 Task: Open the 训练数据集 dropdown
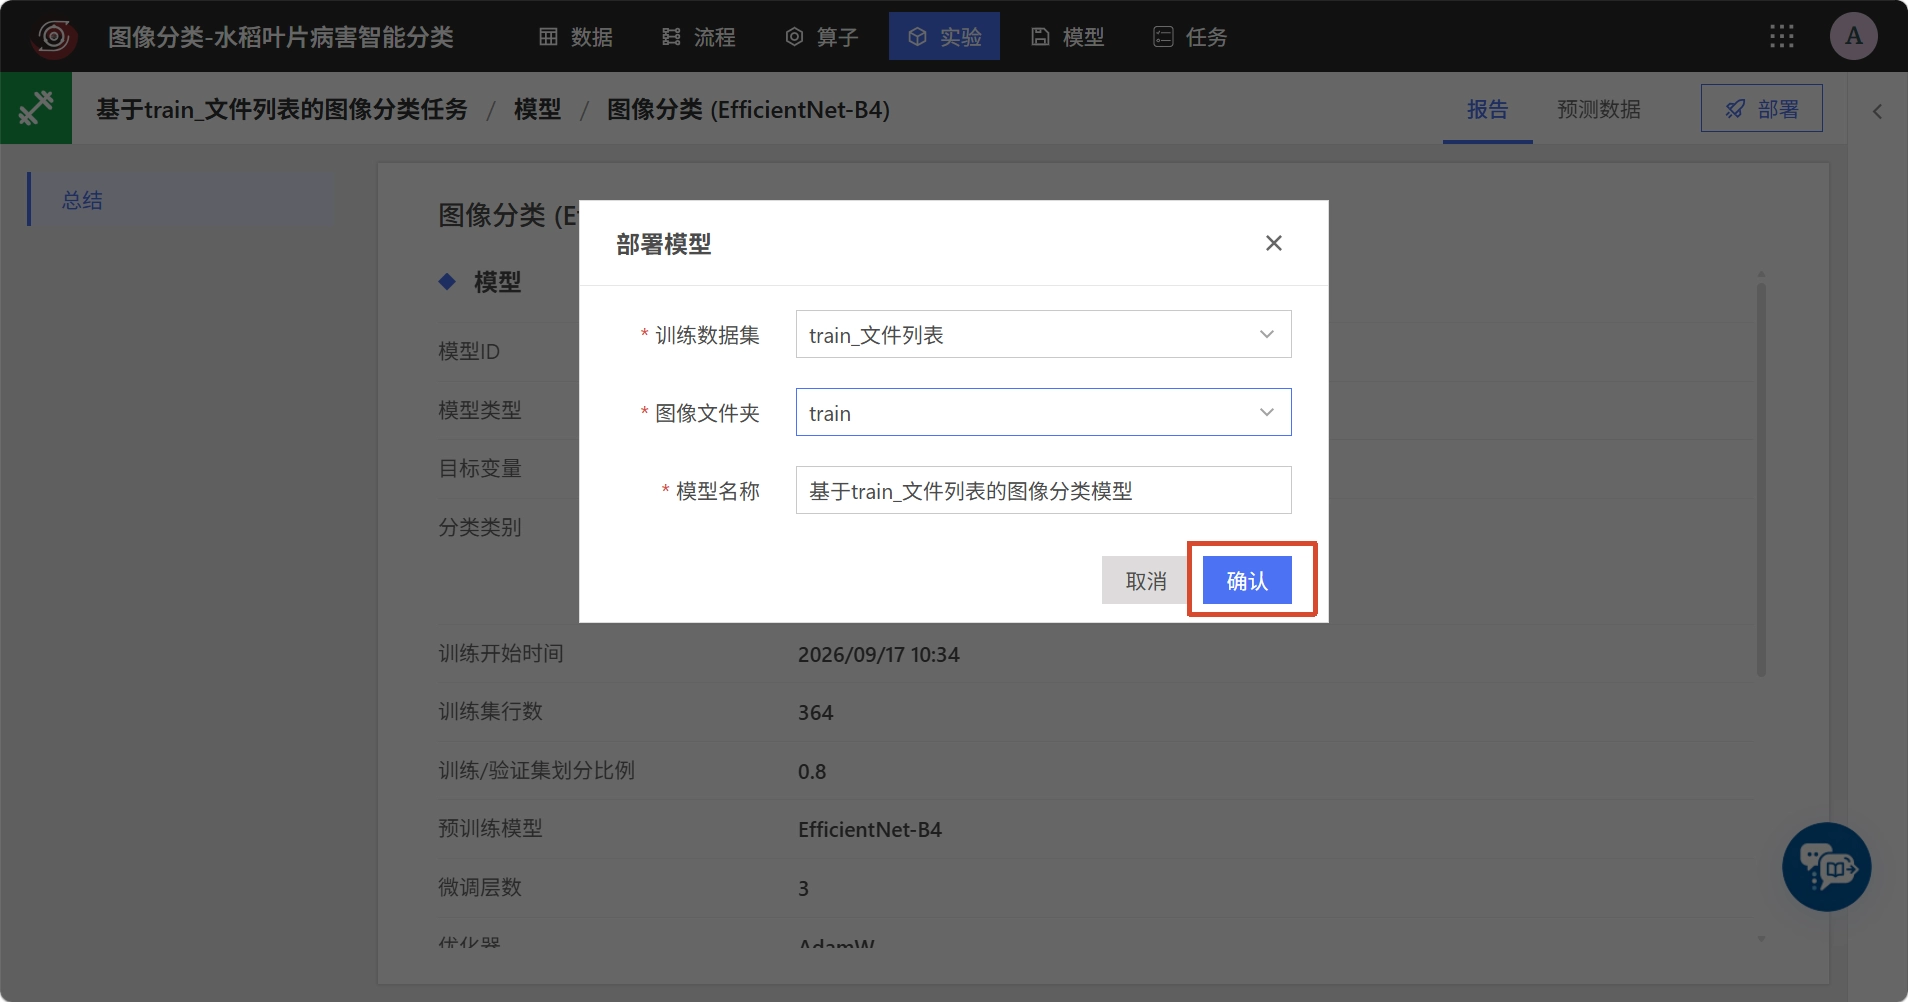[1043, 334]
